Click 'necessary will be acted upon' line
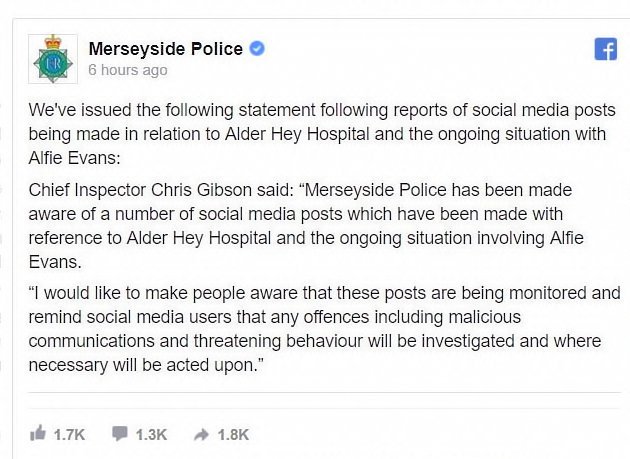Viewport: 630px width, 459px height. [x=146, y=365]
